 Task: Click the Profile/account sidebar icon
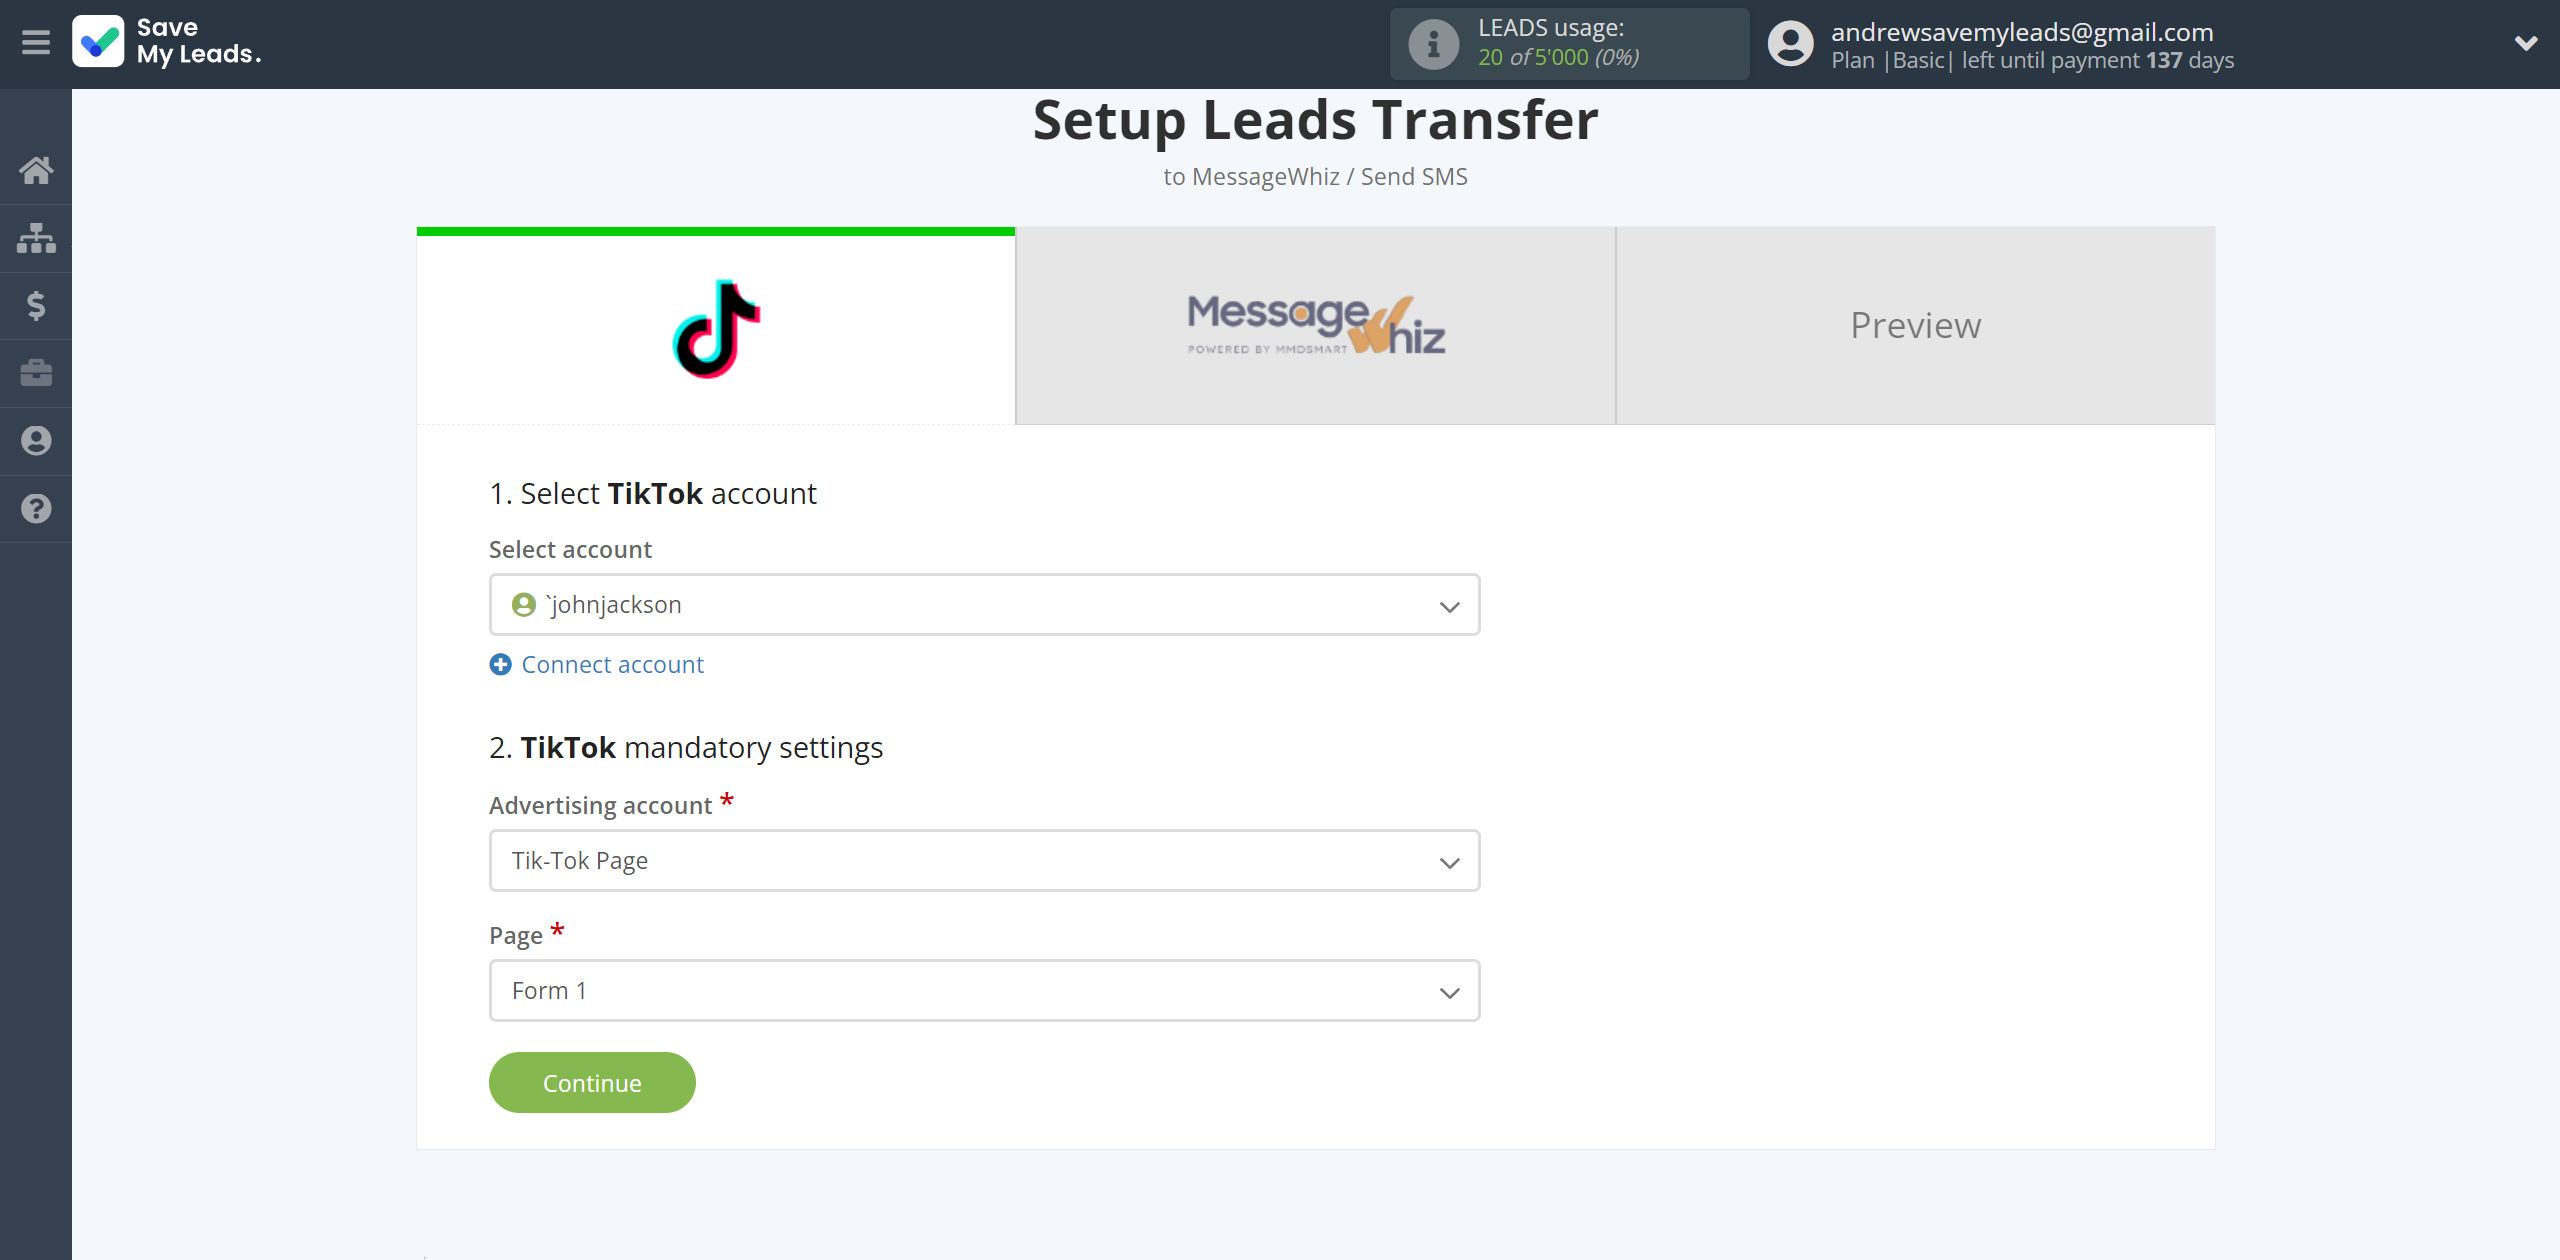pyautogui.click(x=36, y=441)
